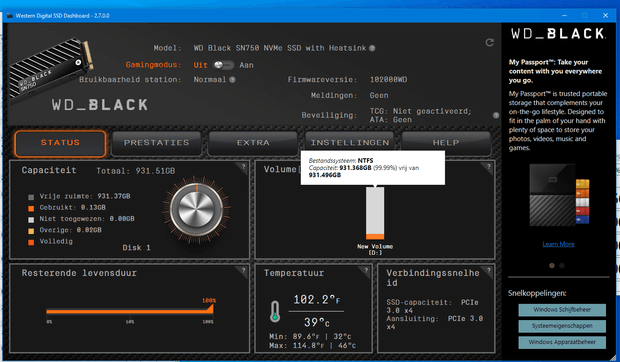Click the Volledig color swatch
The height and width of the screenshot is (362, 620).
point(31,242)
